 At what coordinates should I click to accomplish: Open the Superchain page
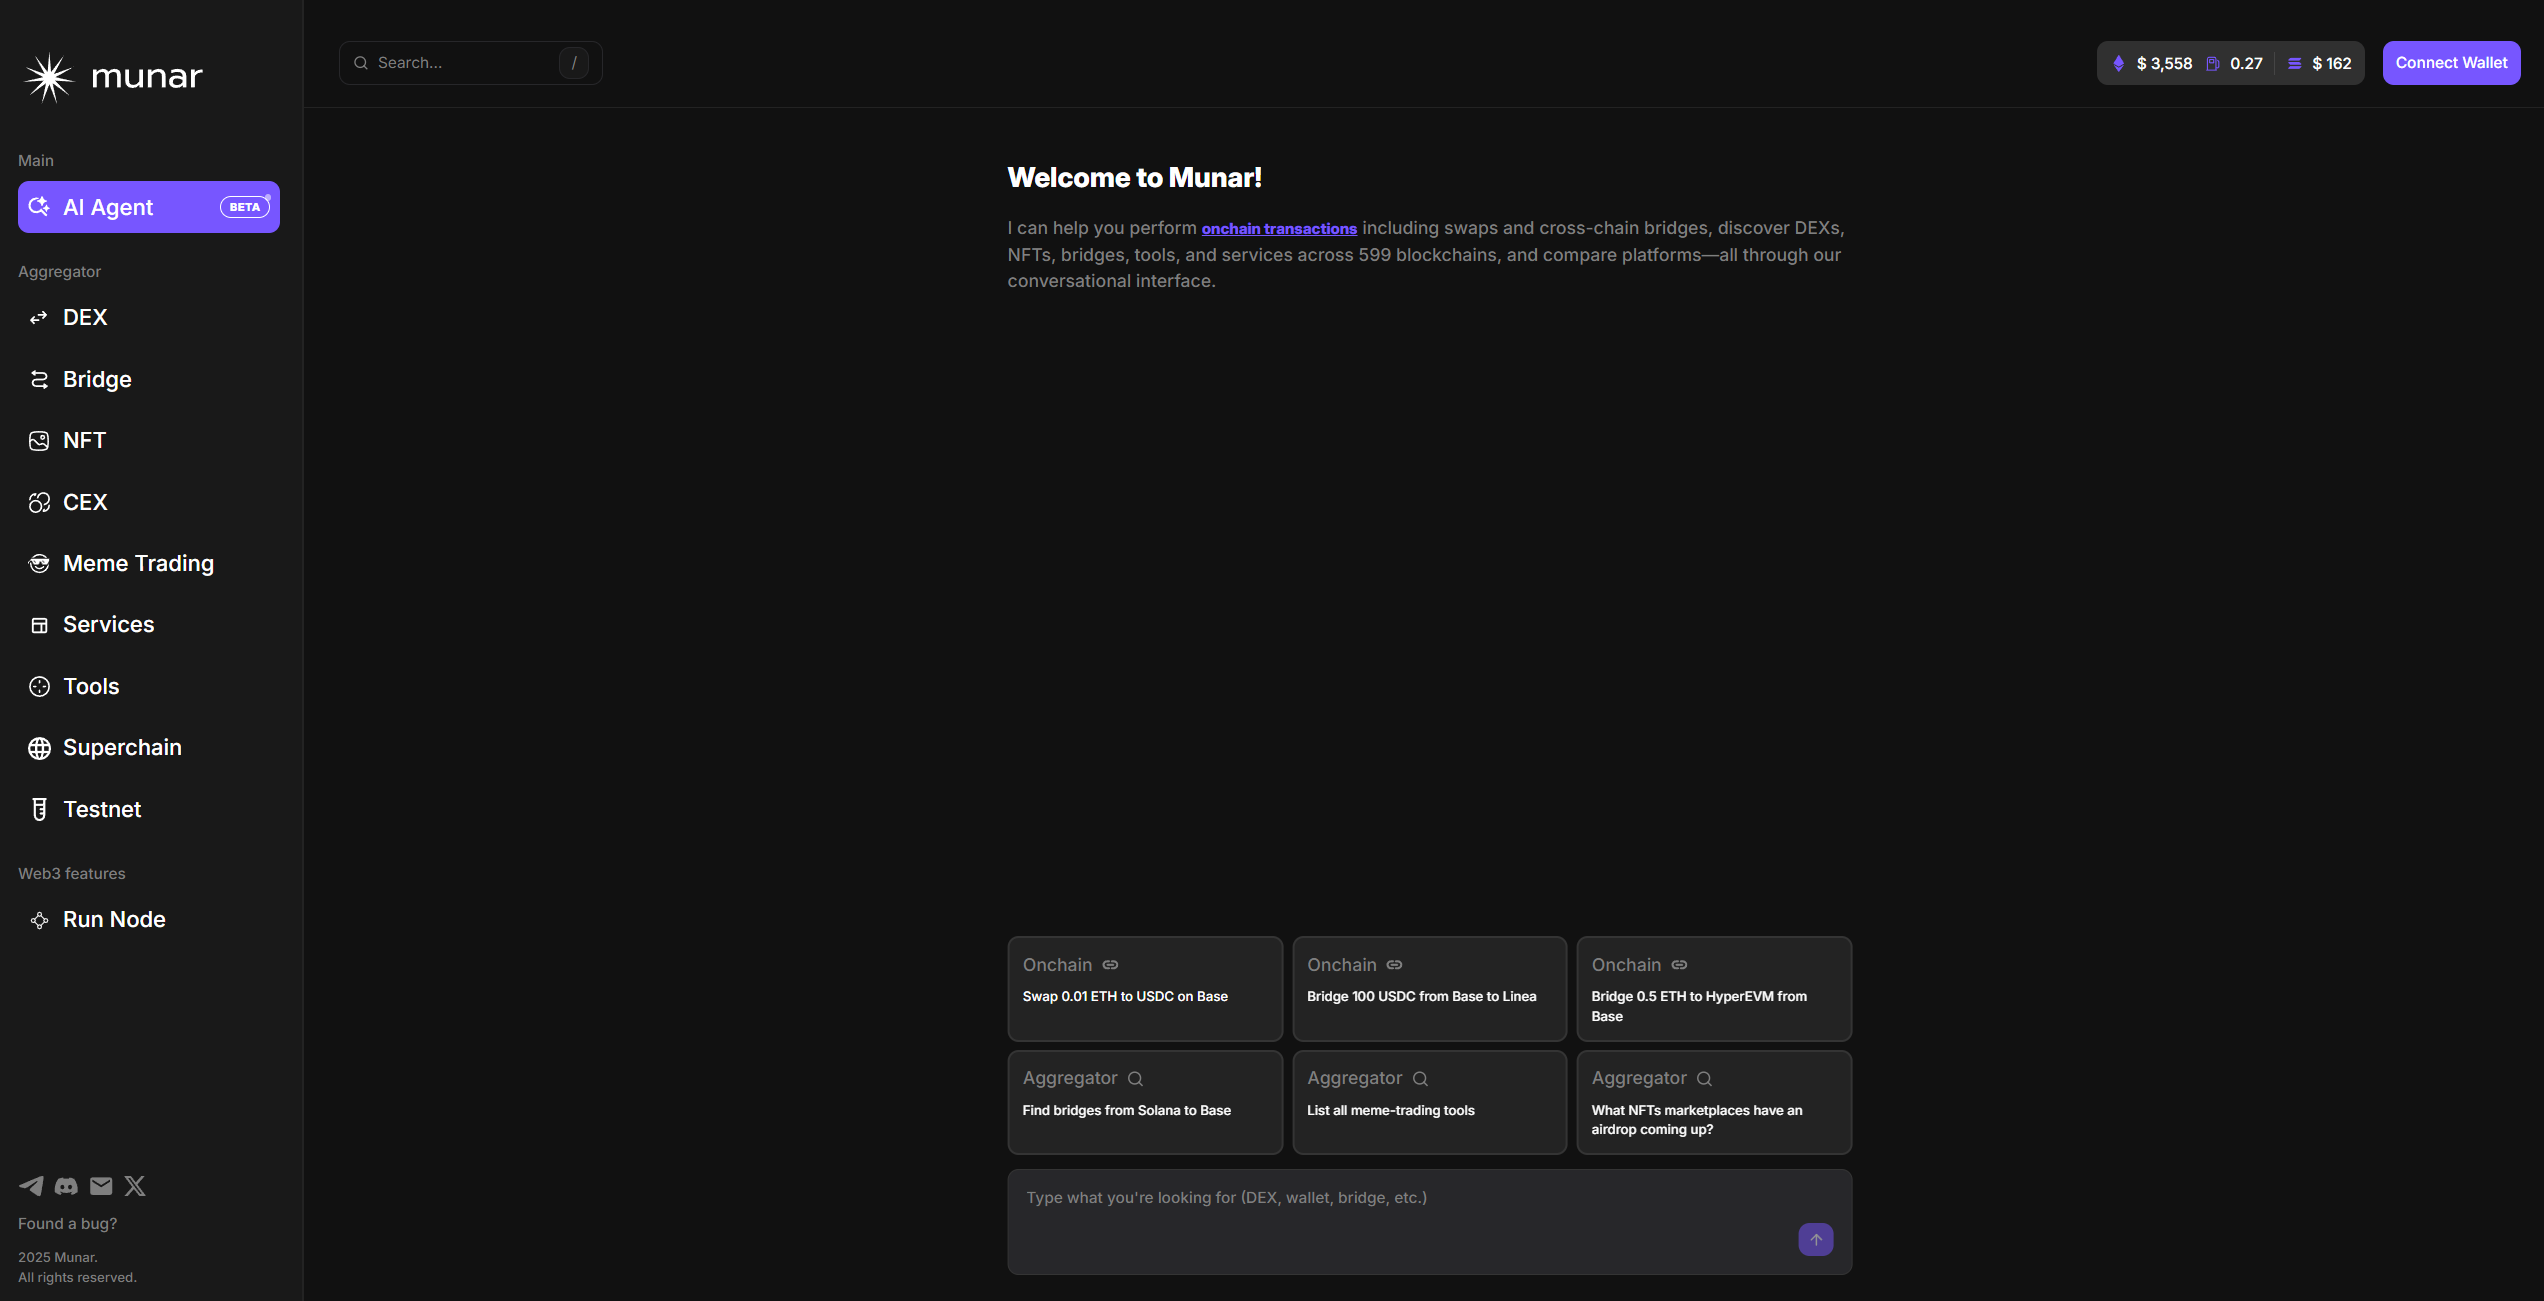pyautogui.click(x=149, y=747)
